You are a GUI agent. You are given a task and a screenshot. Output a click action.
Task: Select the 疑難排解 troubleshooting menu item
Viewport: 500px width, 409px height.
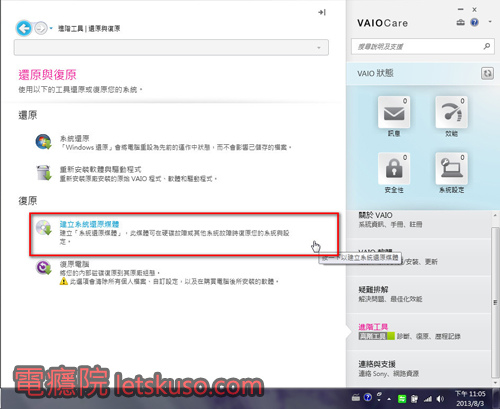[x=419, y=295]
